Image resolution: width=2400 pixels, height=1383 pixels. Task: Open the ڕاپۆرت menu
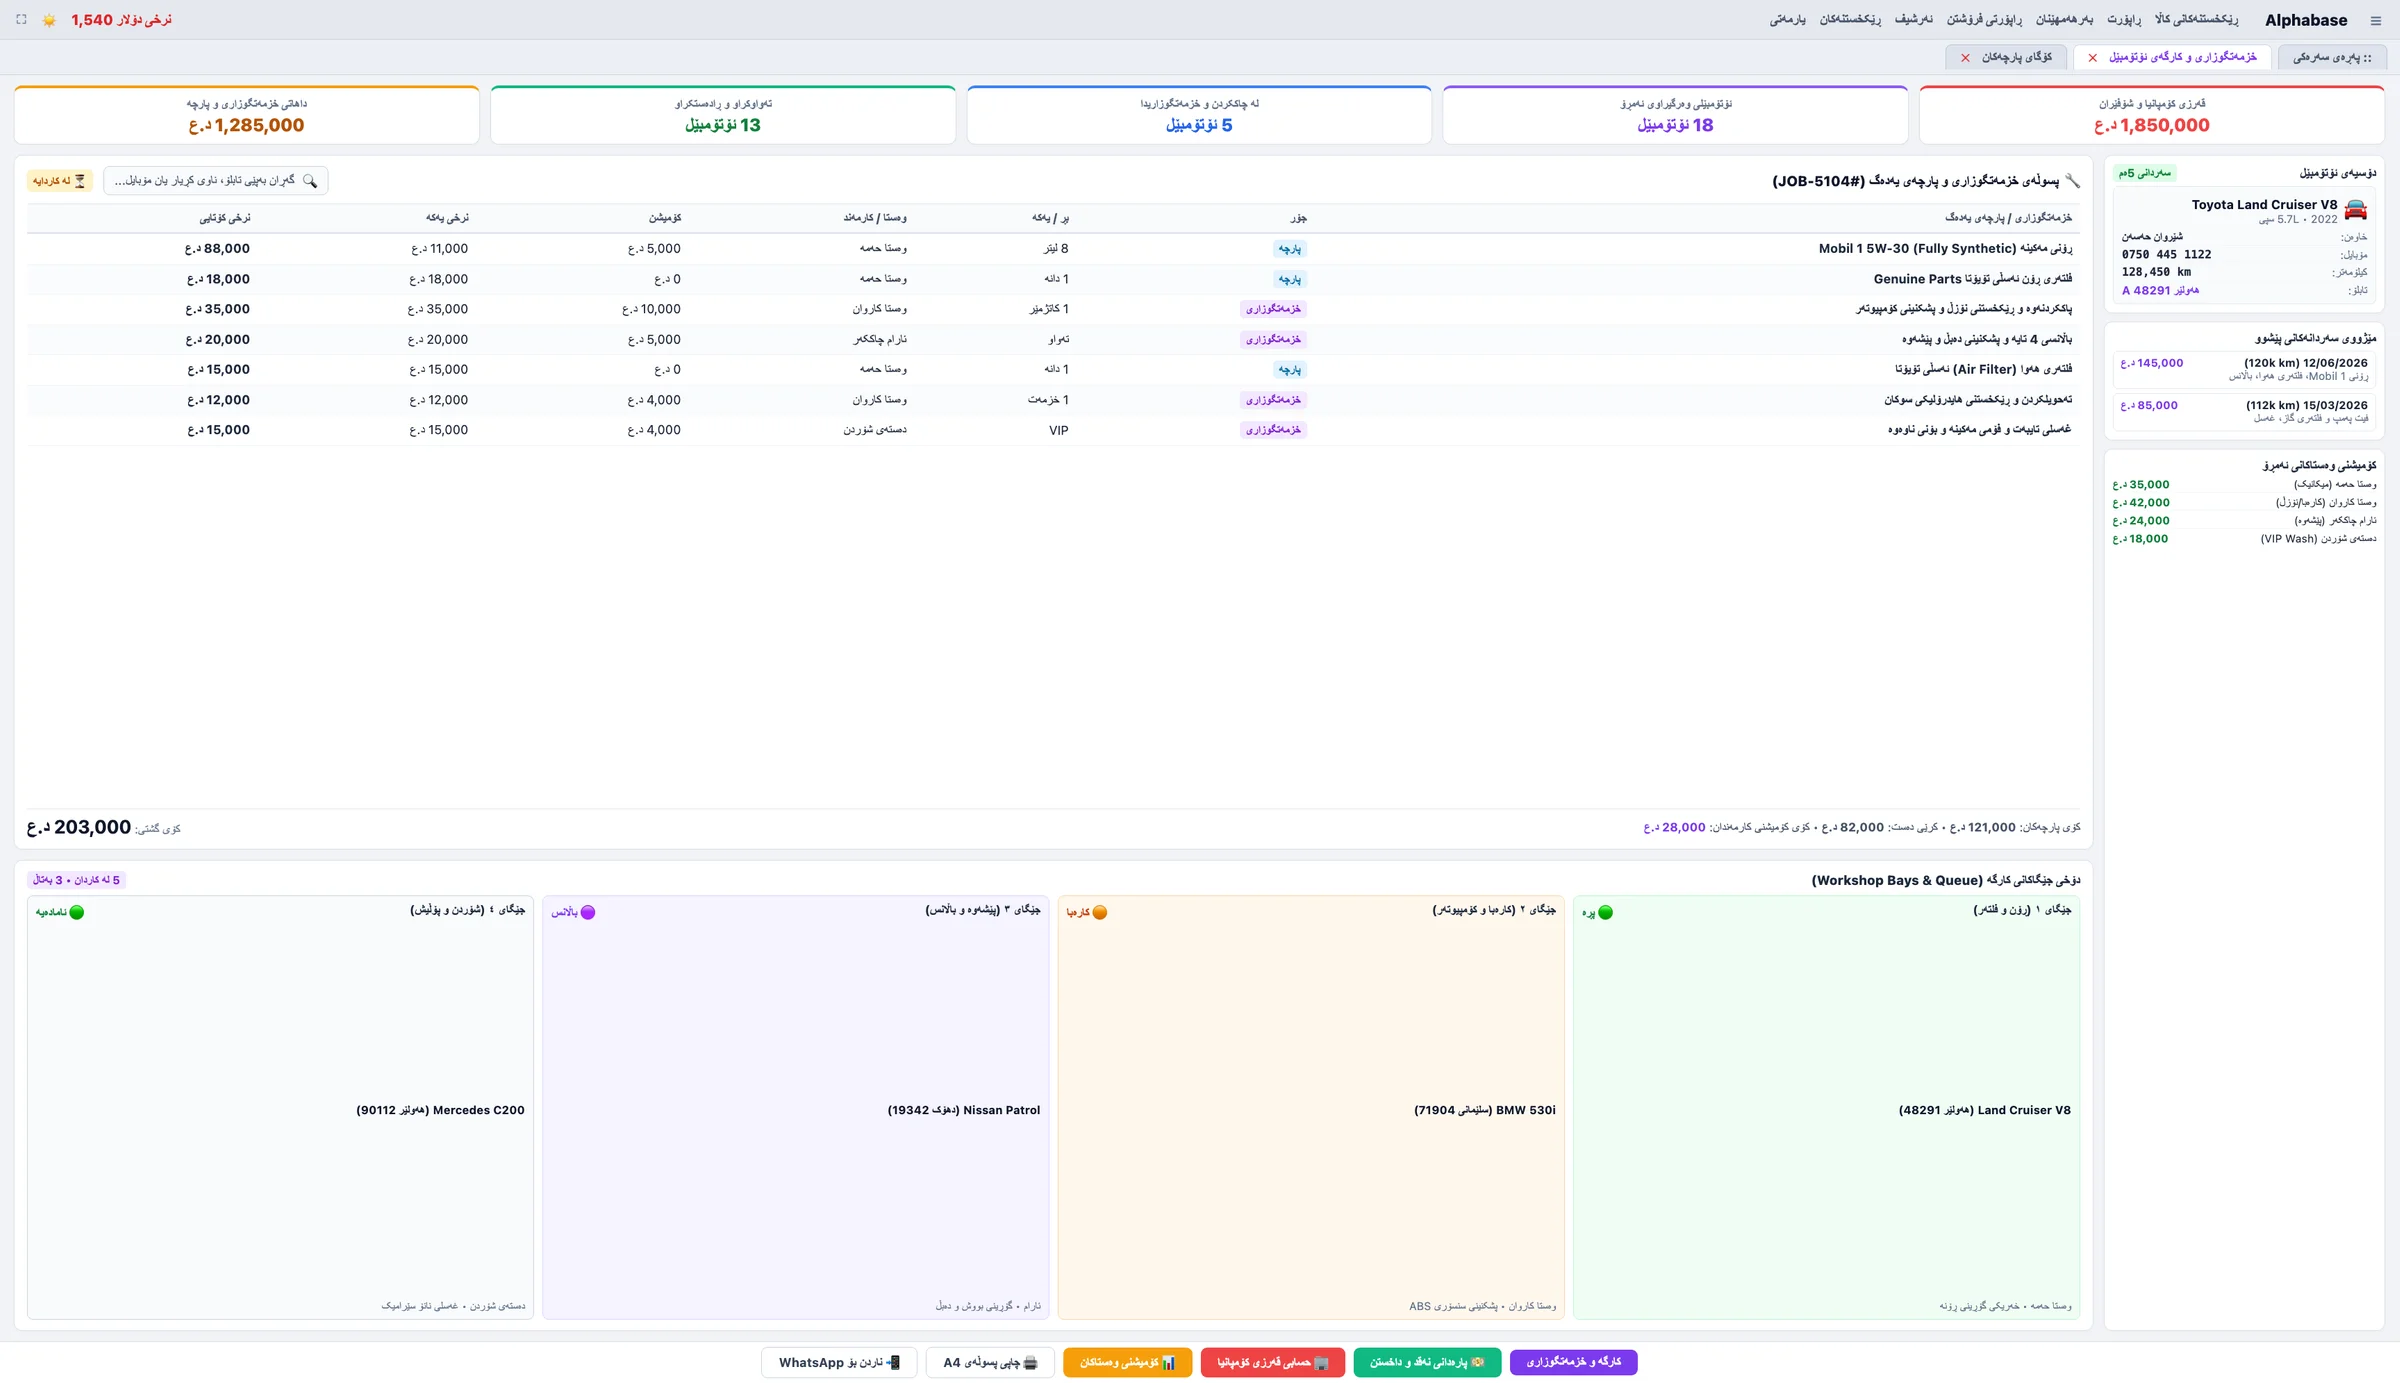coord(2124,20)
